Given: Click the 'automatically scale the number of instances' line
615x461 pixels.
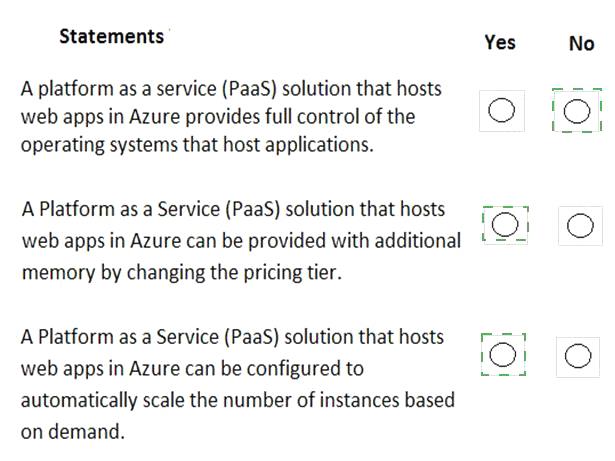Looking at the screenshot, I should [238, 401].
